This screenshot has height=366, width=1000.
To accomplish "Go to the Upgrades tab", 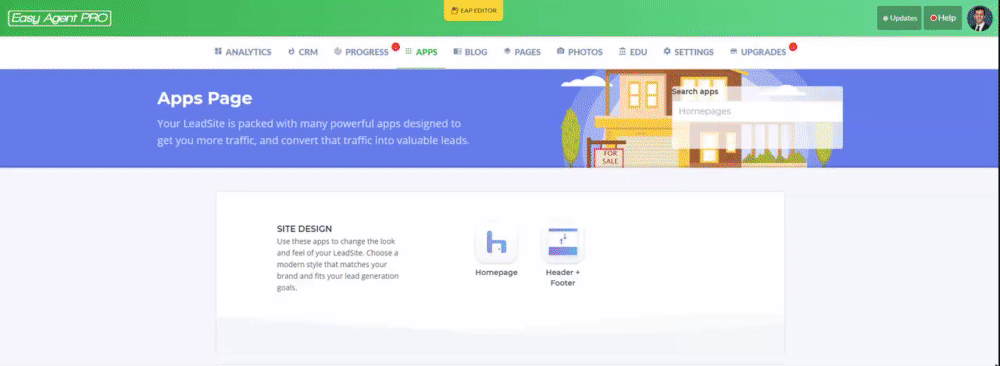I will (x=758, y=52).
